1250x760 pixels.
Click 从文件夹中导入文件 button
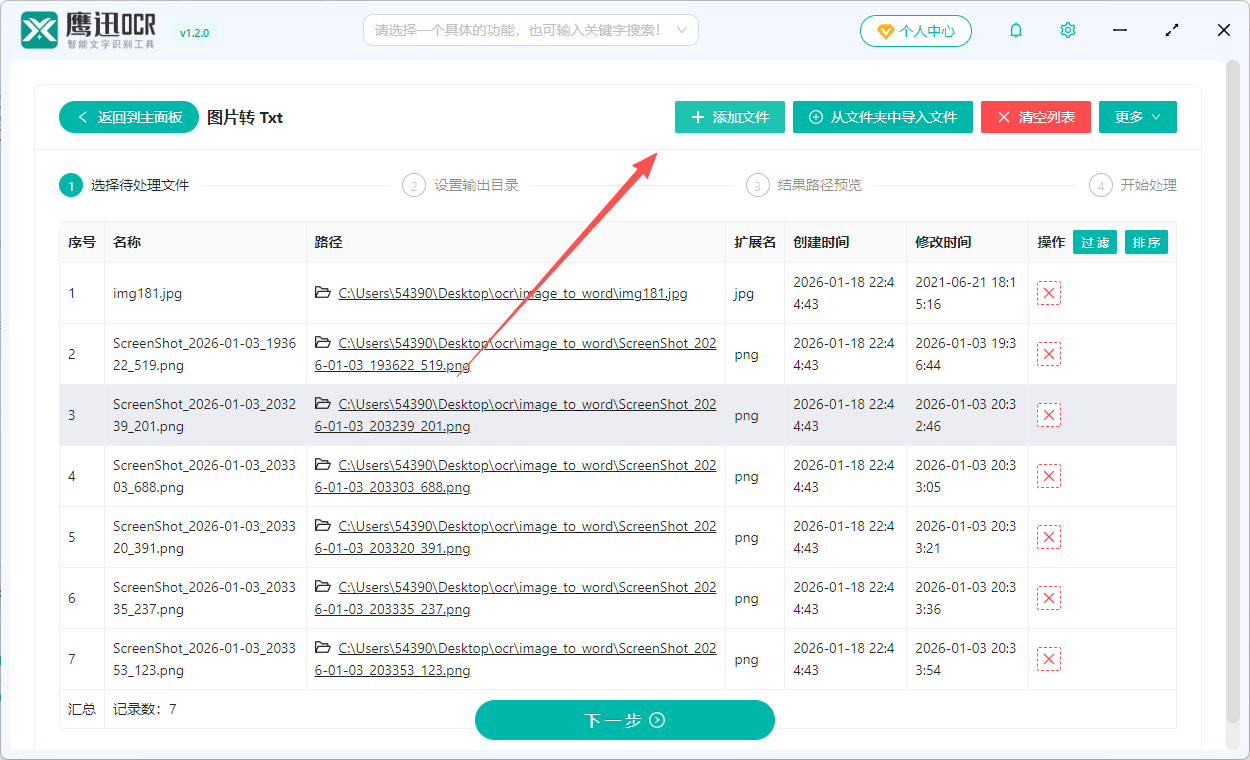(x=882, y=117)
